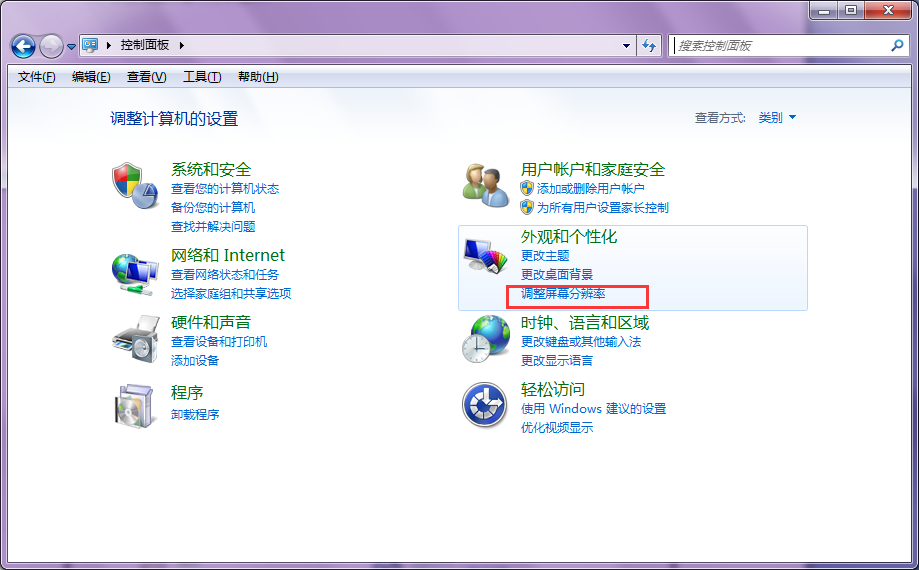Expand the arrow before 控制面板 breadcrumb
The width and height of the screenshot is (919, 570).
tap(108, 45)
